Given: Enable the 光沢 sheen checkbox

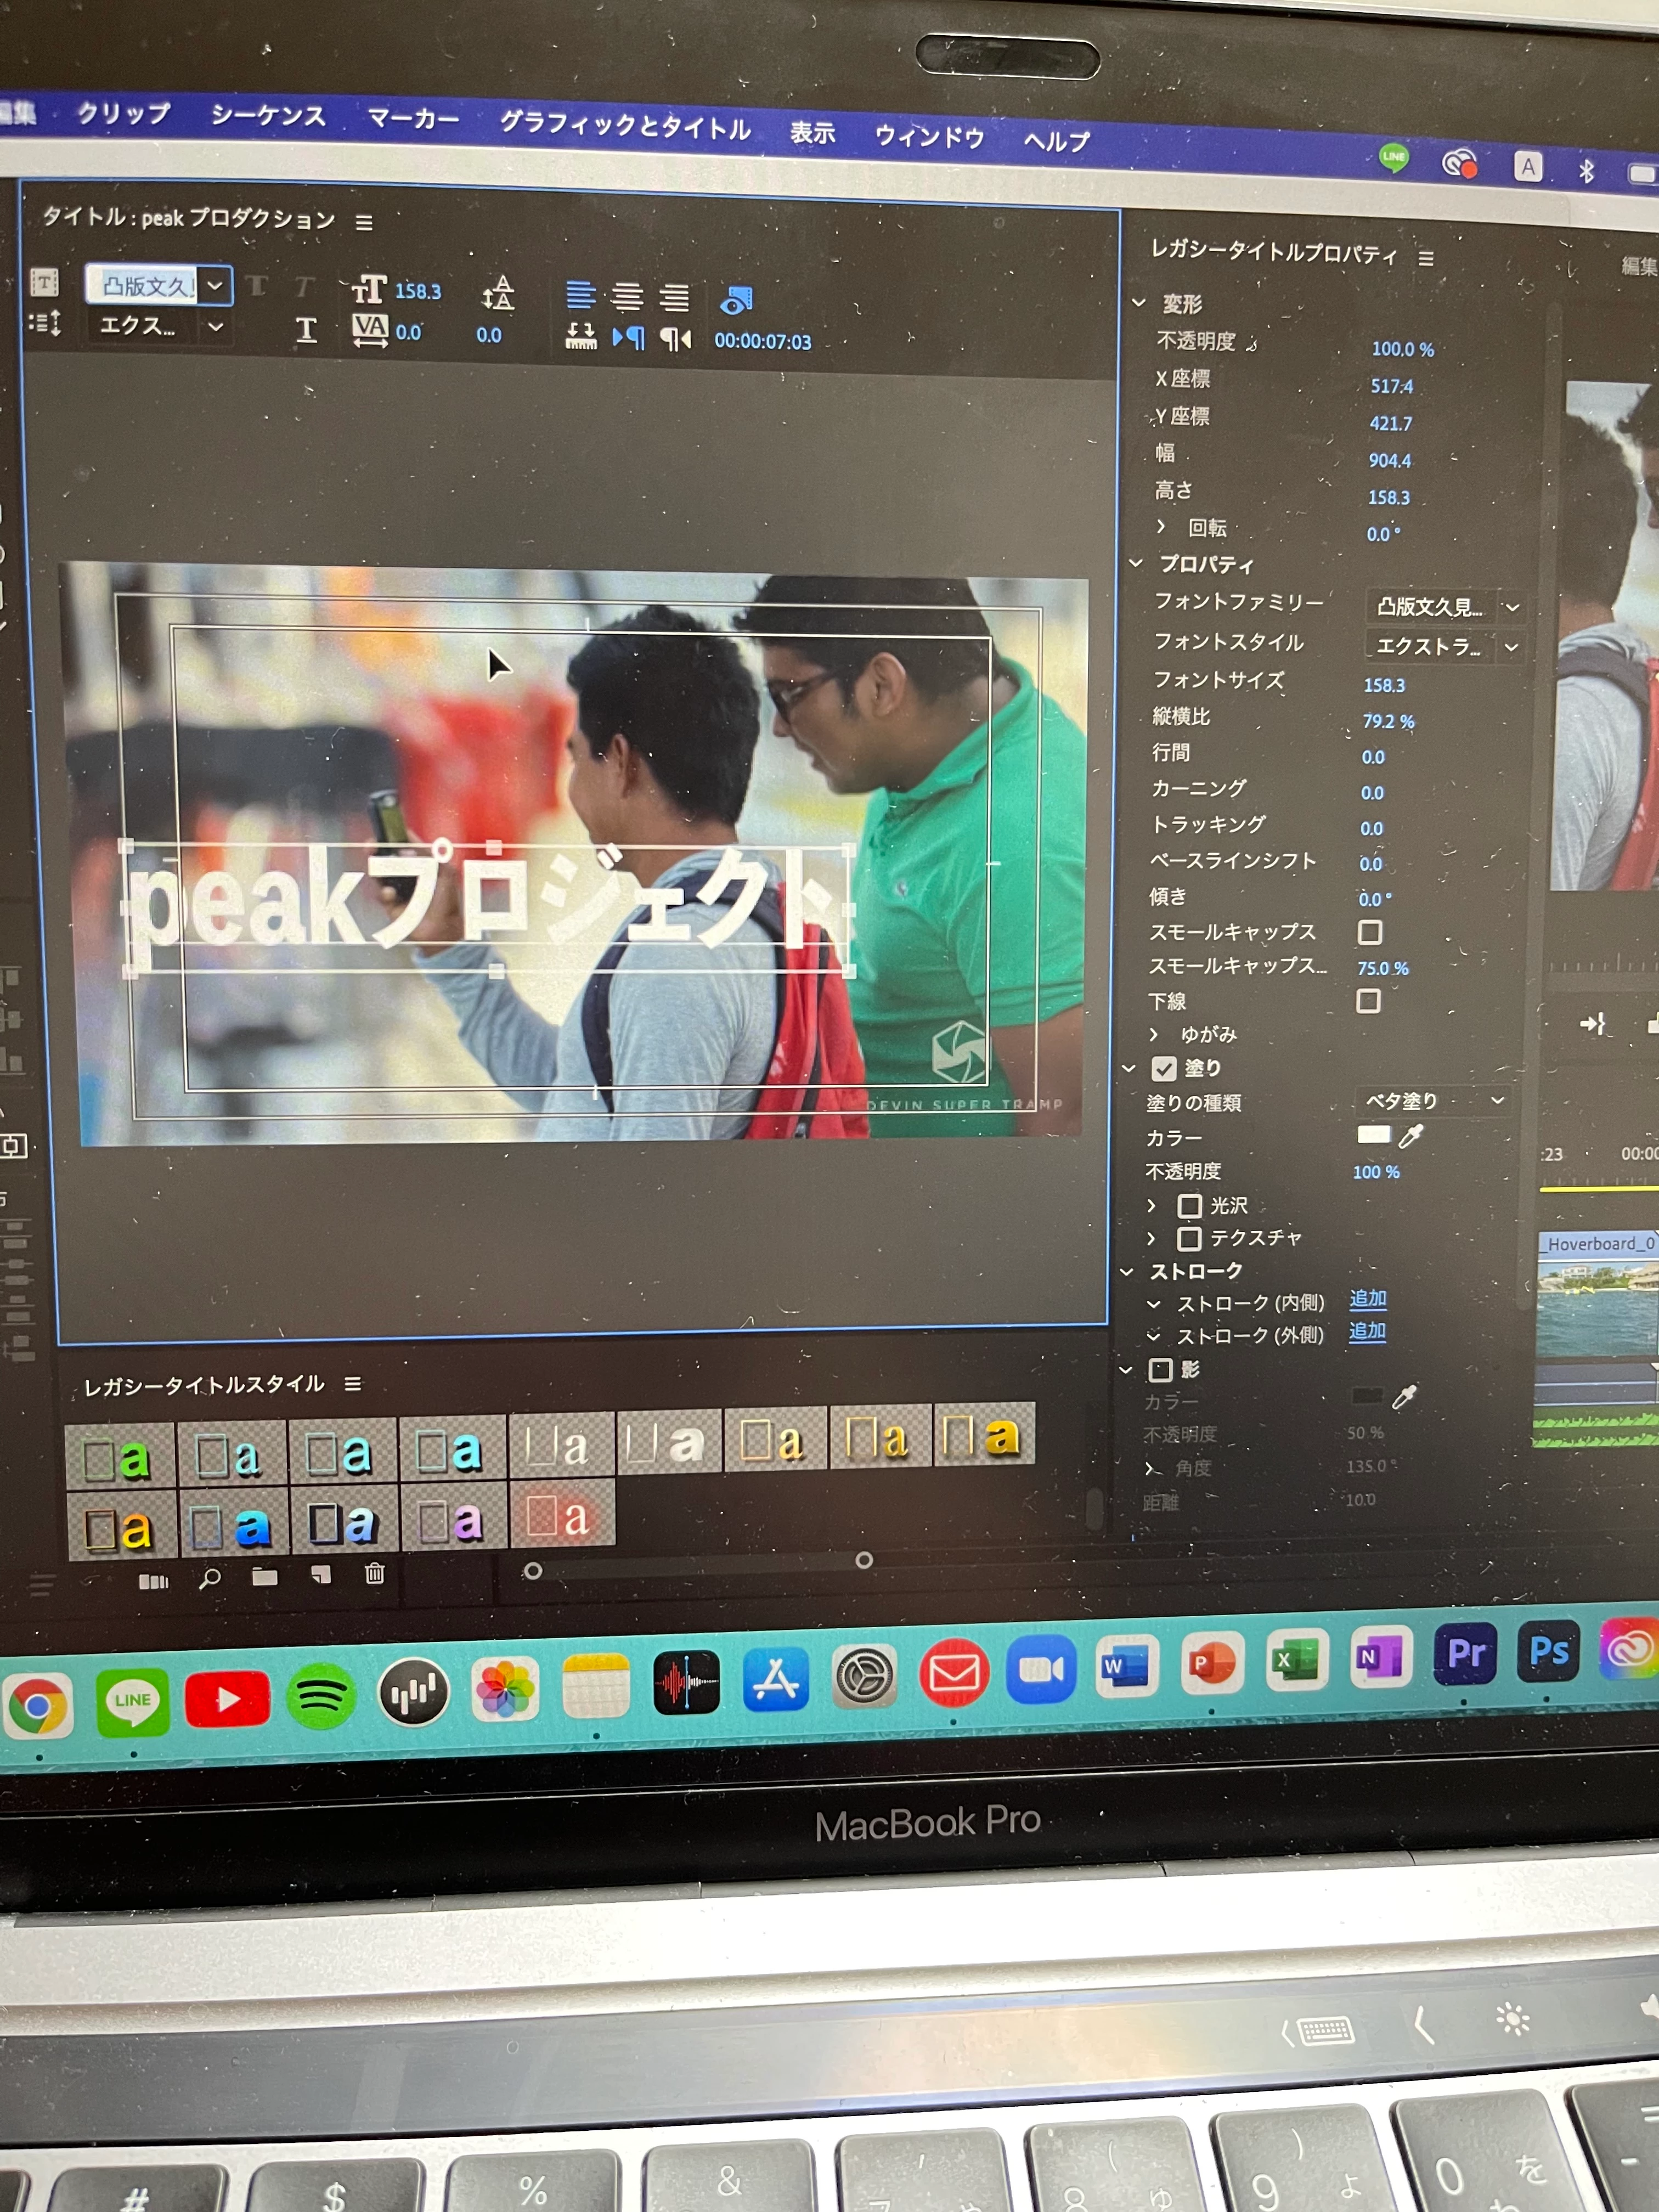Looking at the screenshot, I should 1189,1206.
